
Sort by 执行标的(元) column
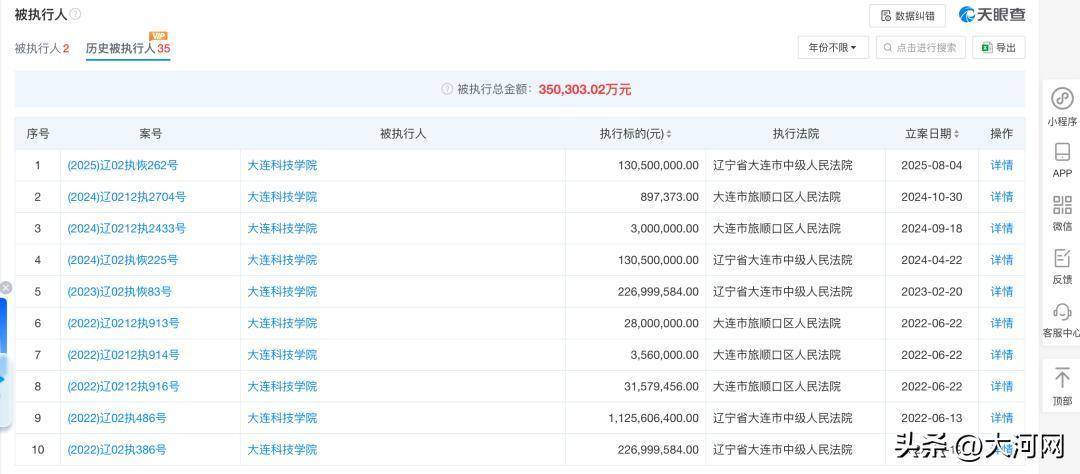(x=669, y=134)
